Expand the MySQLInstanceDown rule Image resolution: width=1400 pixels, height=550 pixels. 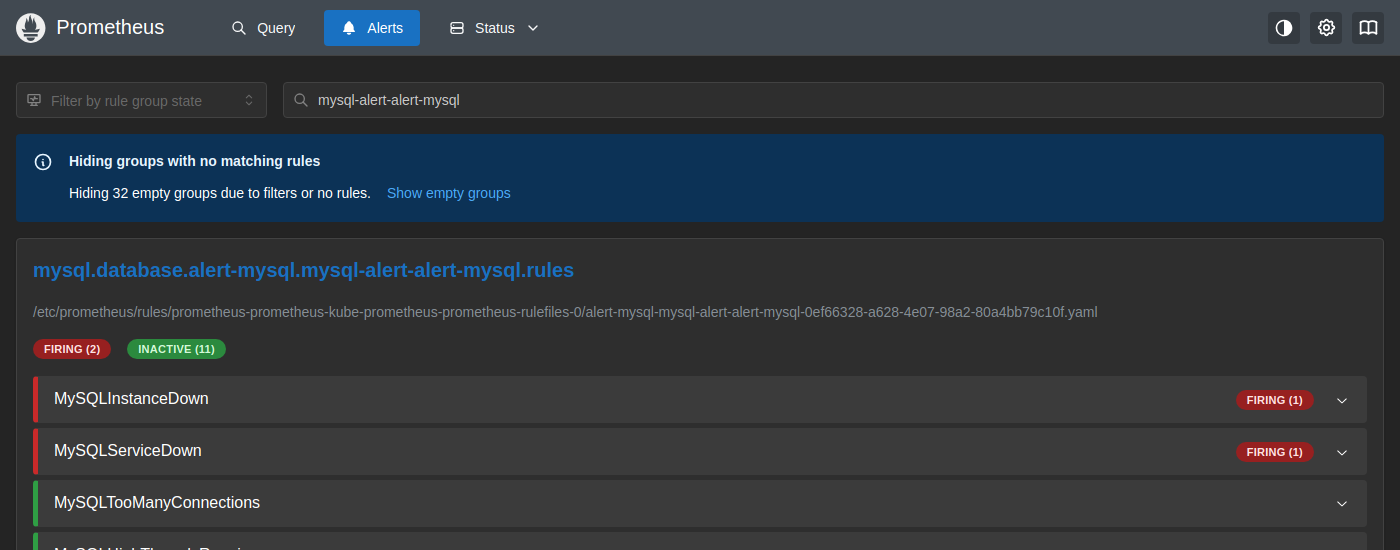1342,400
